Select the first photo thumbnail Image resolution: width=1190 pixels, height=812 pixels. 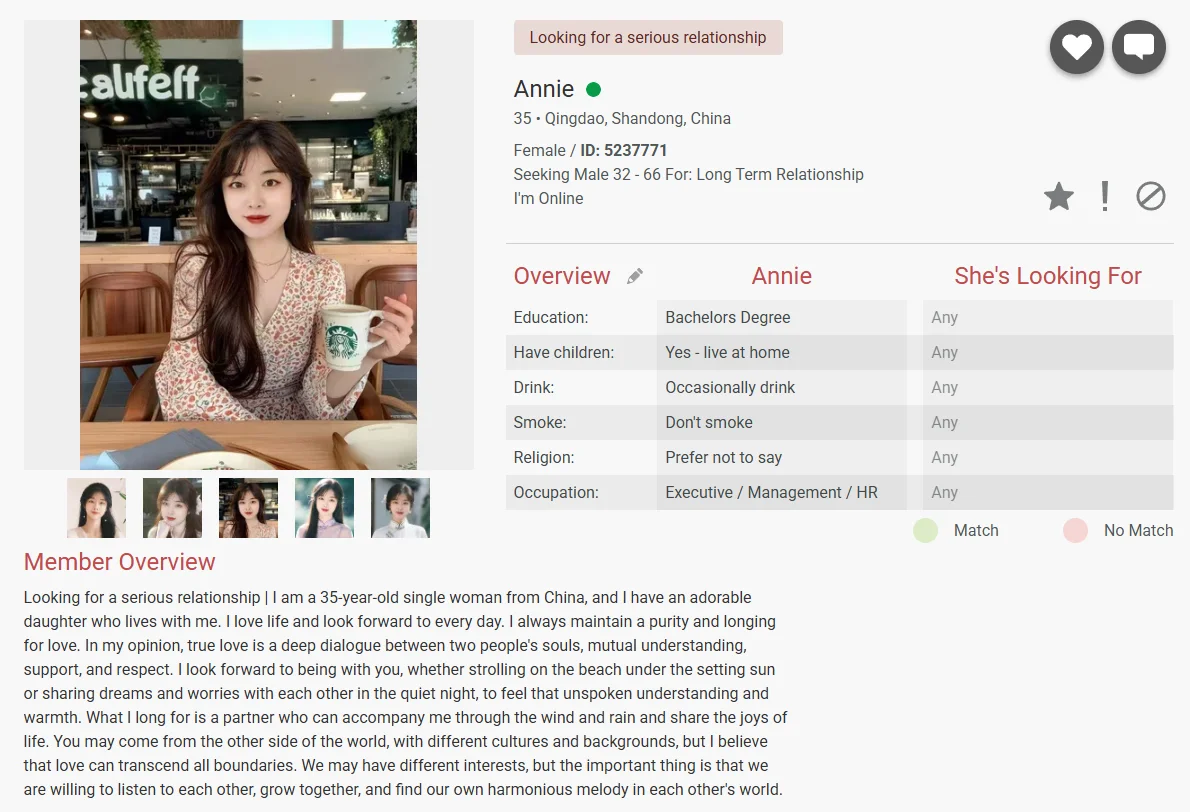96,508
